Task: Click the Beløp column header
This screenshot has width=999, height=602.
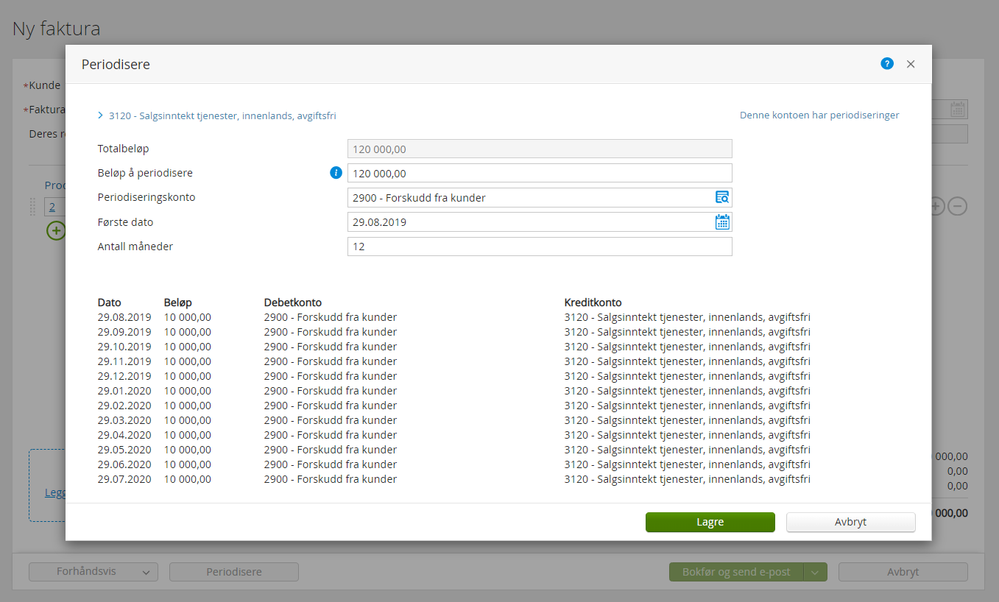Action: click(x=178, y=303)
